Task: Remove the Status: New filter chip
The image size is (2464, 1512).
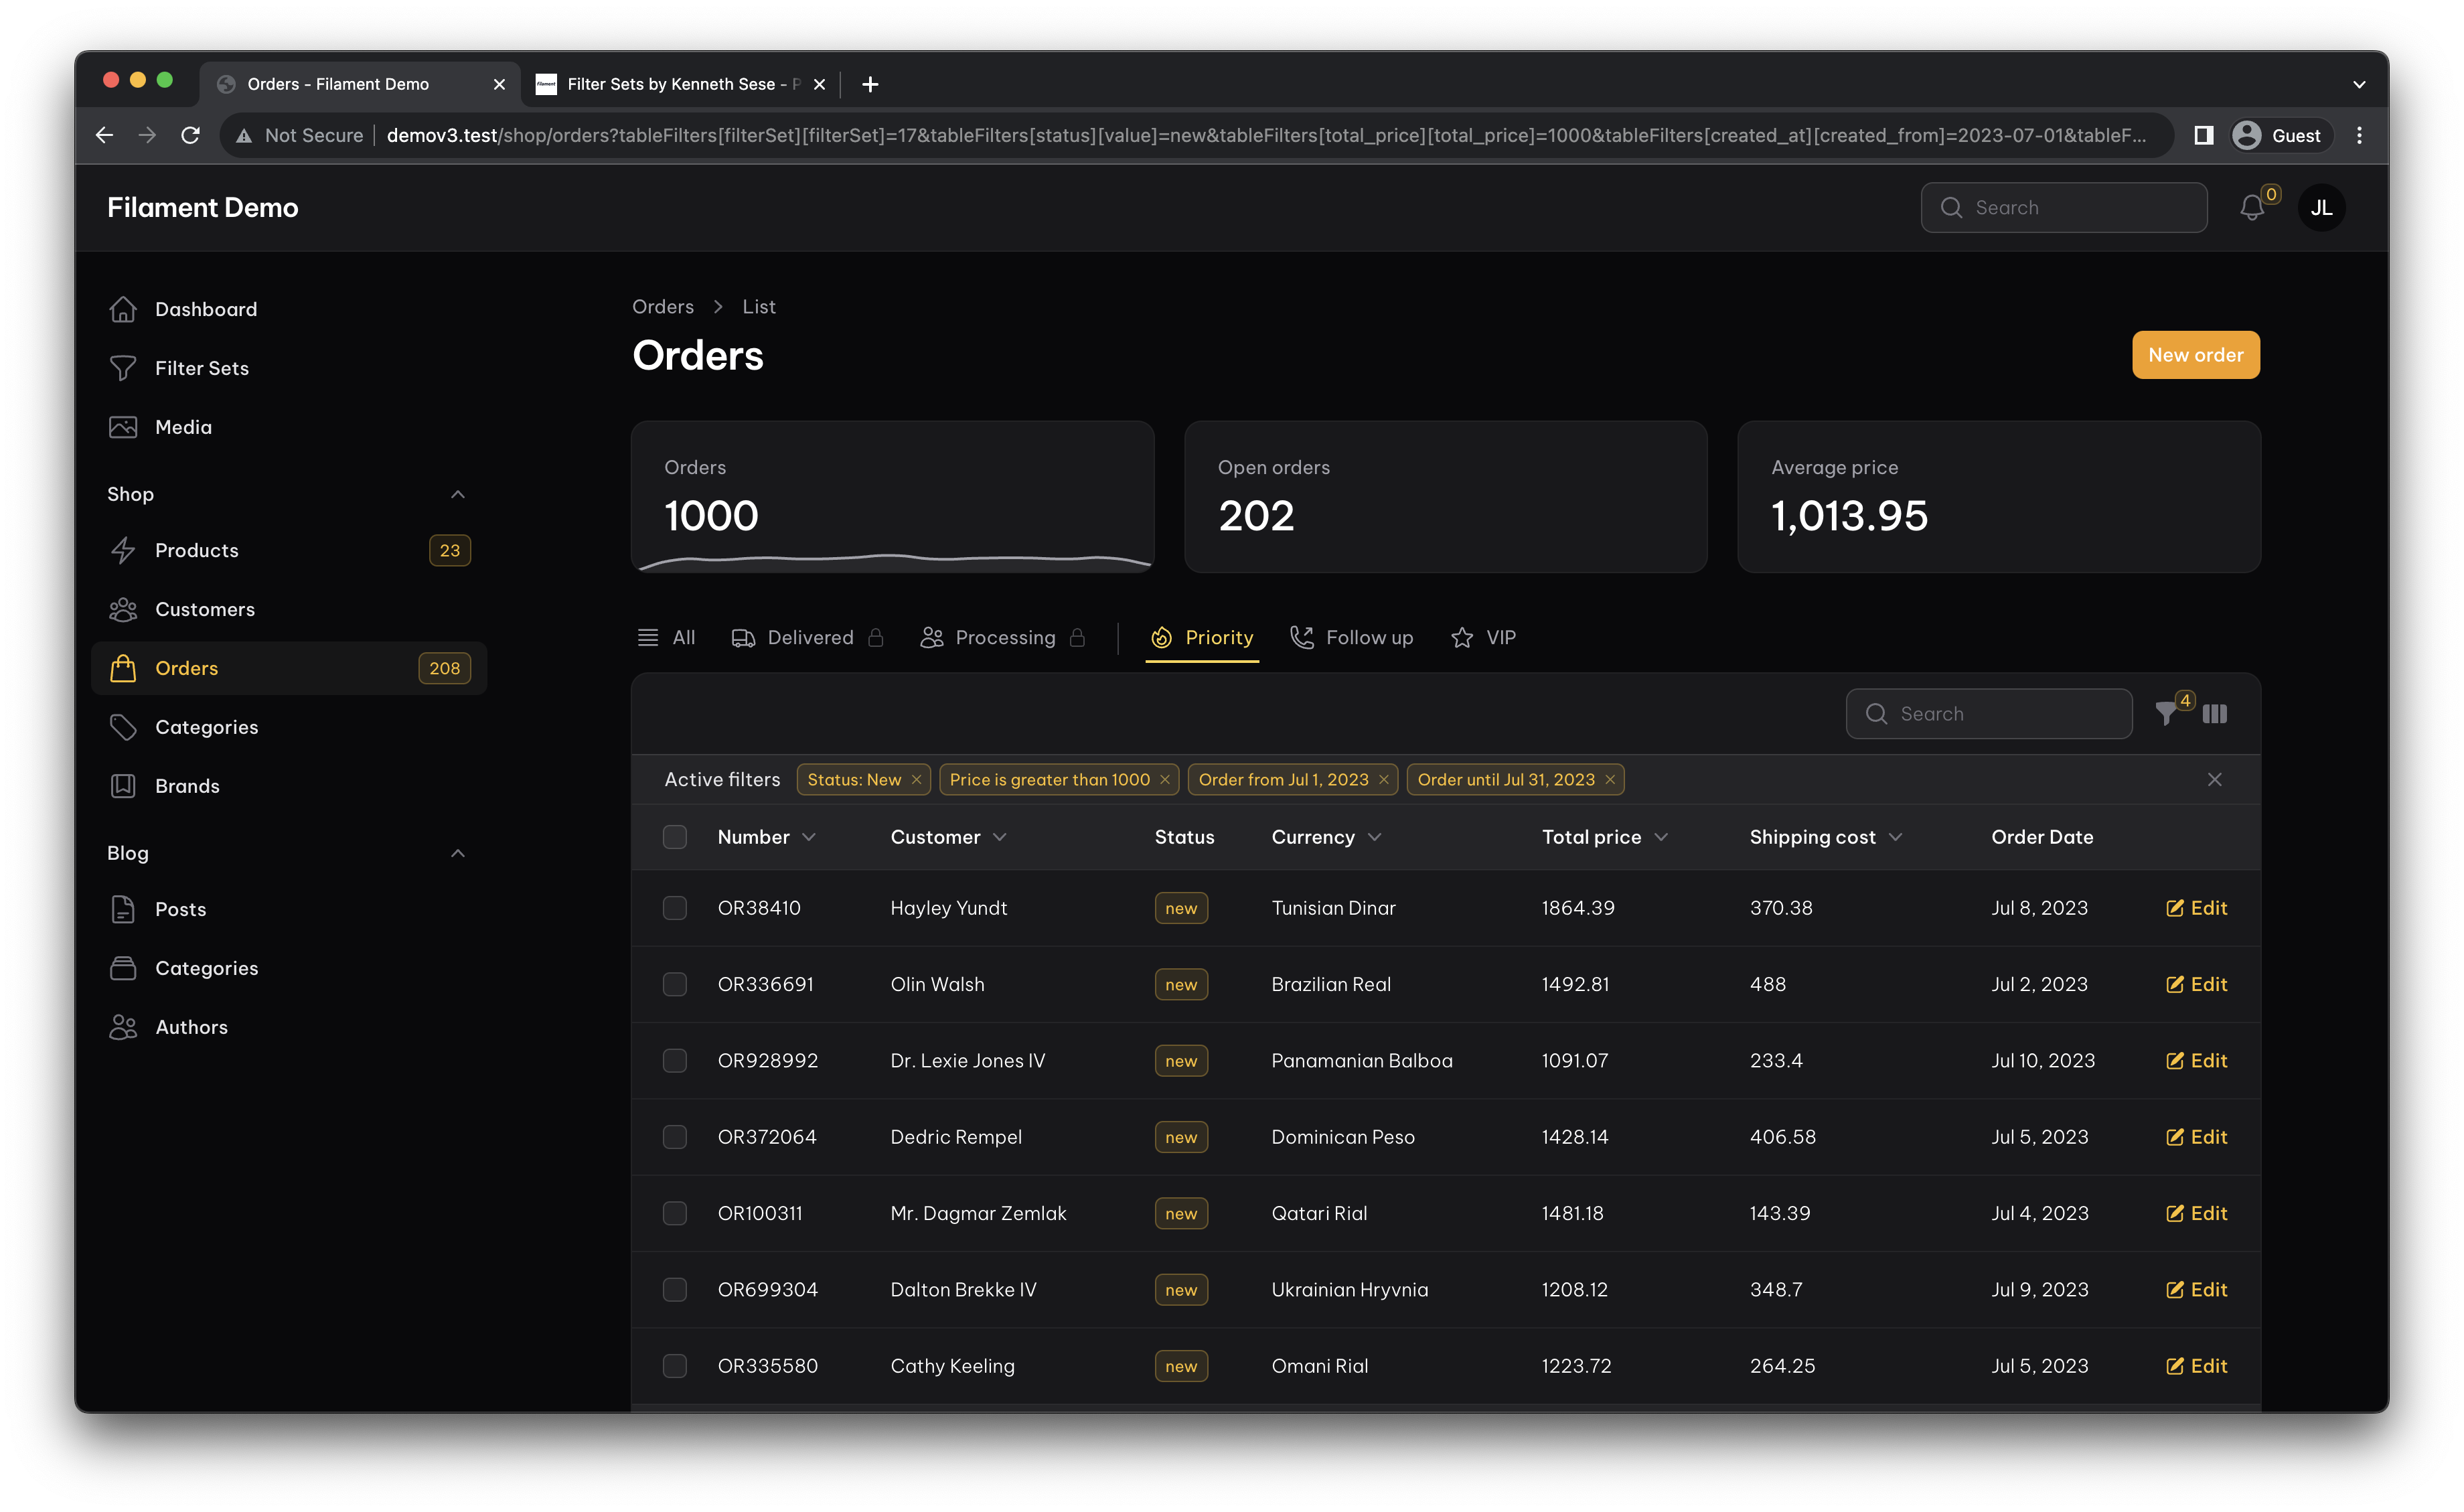Action: coord(916,780)
